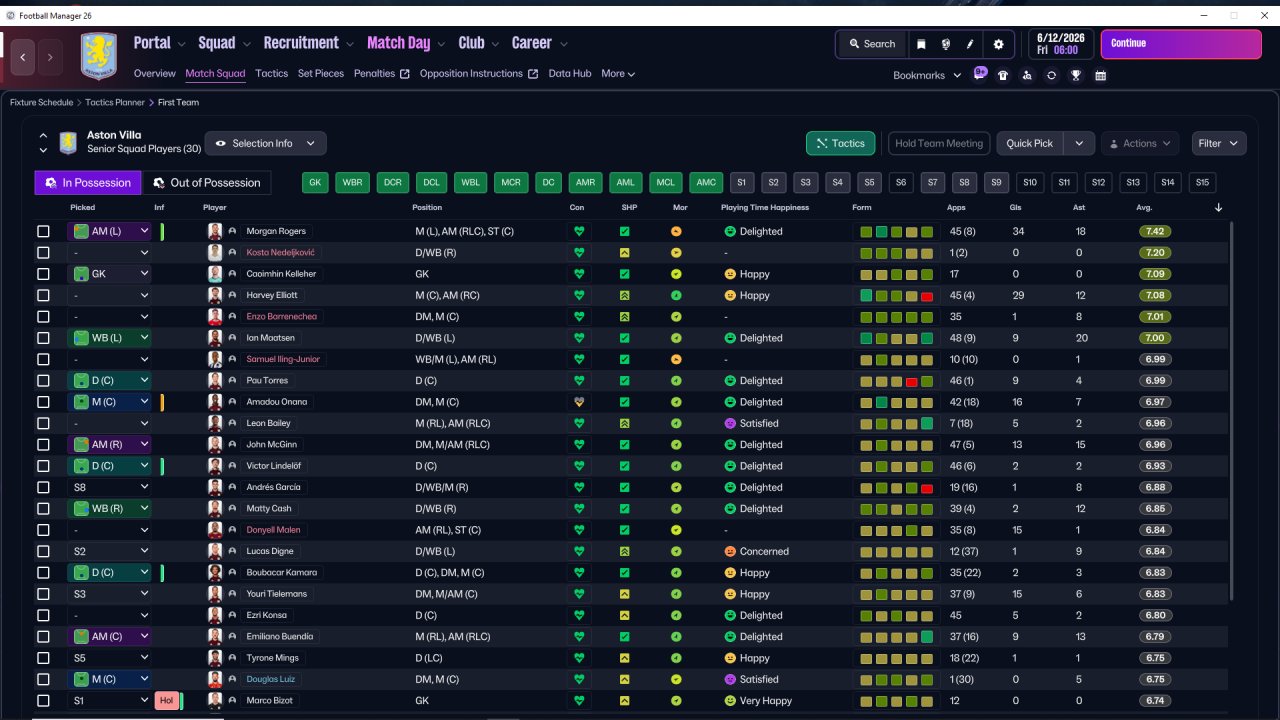1280x720 pixels.
Task: Tick the checkbox for Ian Maatsen
Action: coord(43,338)
